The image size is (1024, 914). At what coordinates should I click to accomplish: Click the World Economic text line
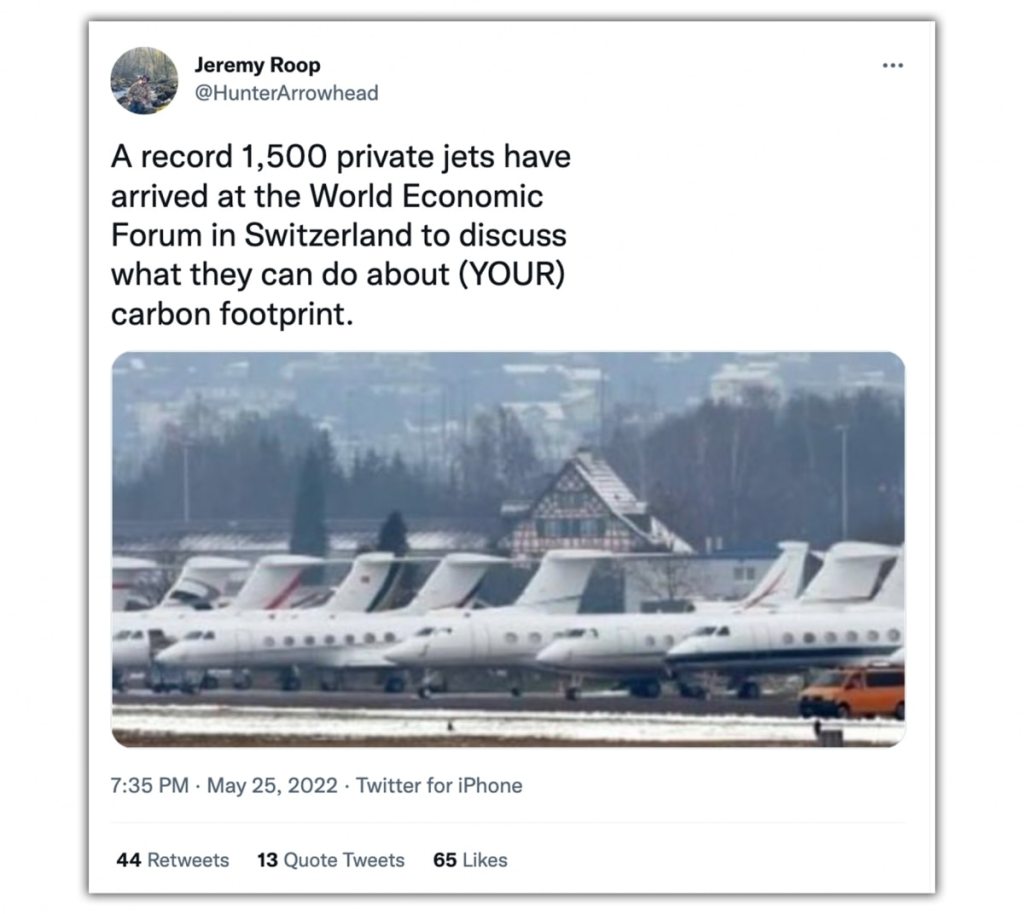pos(327,197)
